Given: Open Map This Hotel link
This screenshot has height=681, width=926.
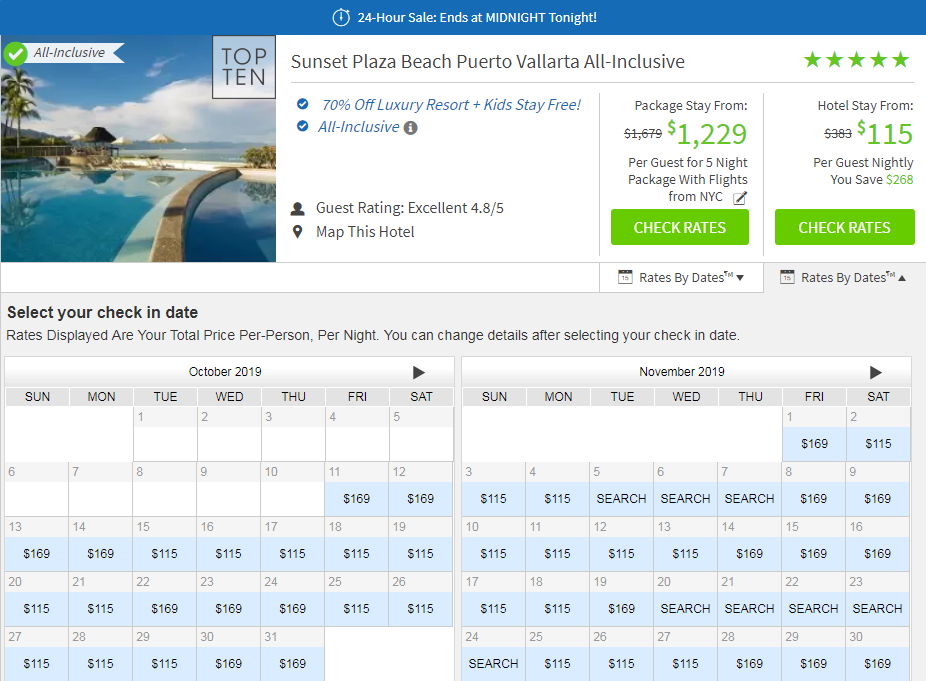Looking at the screenshot, I should pos(365,232).
